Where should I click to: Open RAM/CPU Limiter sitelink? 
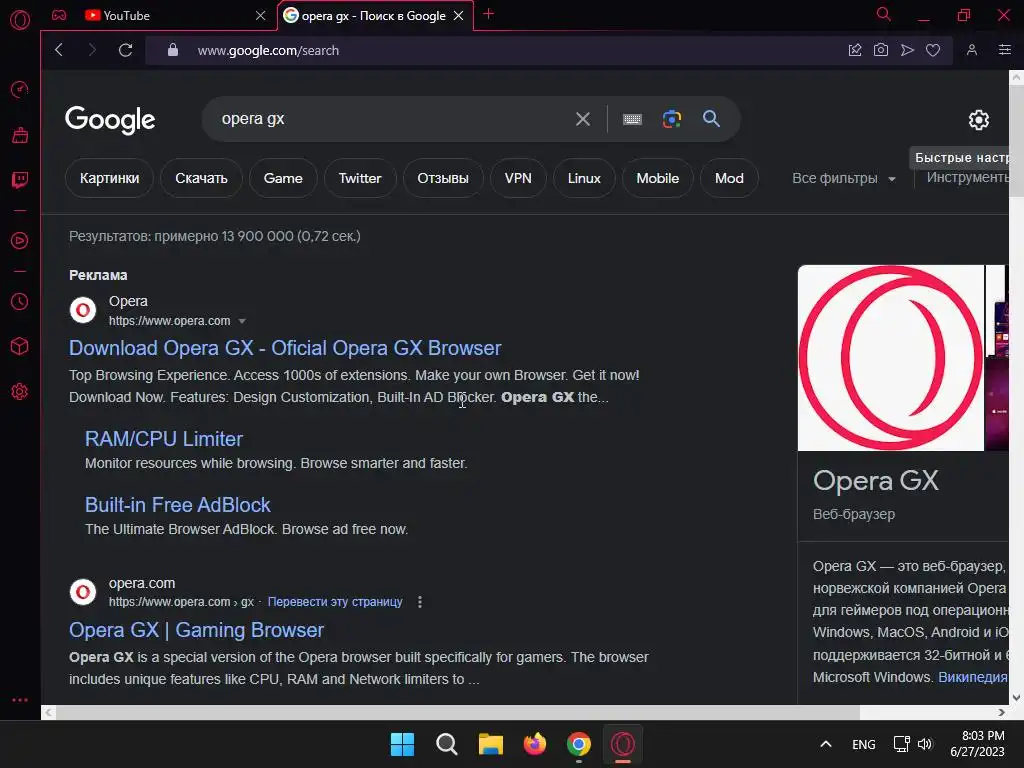(164, 439)
